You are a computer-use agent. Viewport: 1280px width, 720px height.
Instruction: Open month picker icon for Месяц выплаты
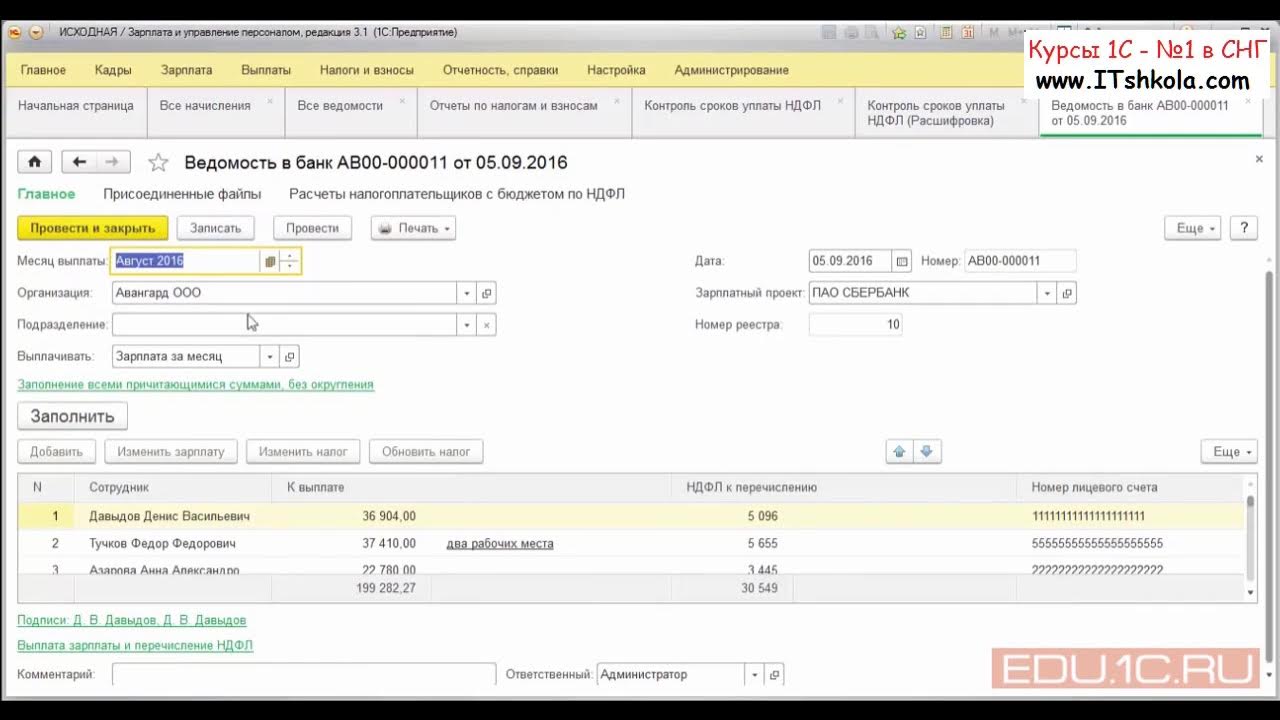pyautogui.click(x=269, y=261)
